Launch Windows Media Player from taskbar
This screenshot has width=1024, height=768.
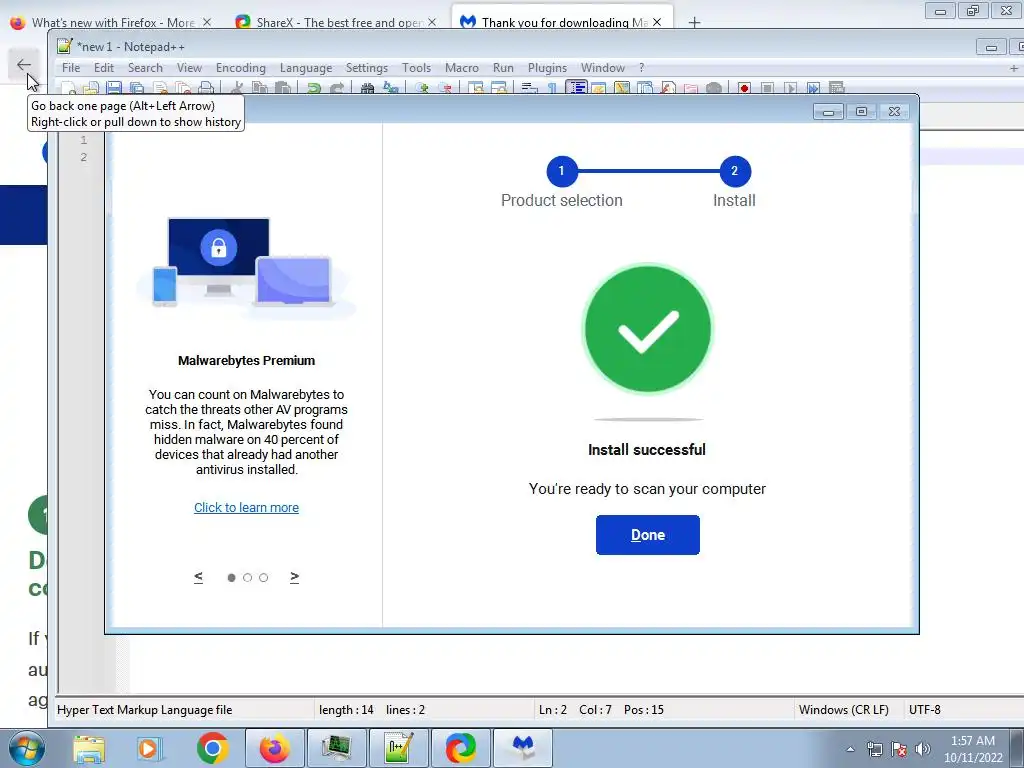(x=150, y=748)
